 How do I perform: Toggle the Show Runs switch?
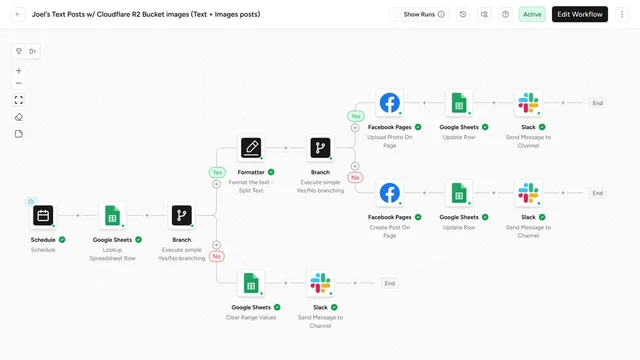pos(398,14)
